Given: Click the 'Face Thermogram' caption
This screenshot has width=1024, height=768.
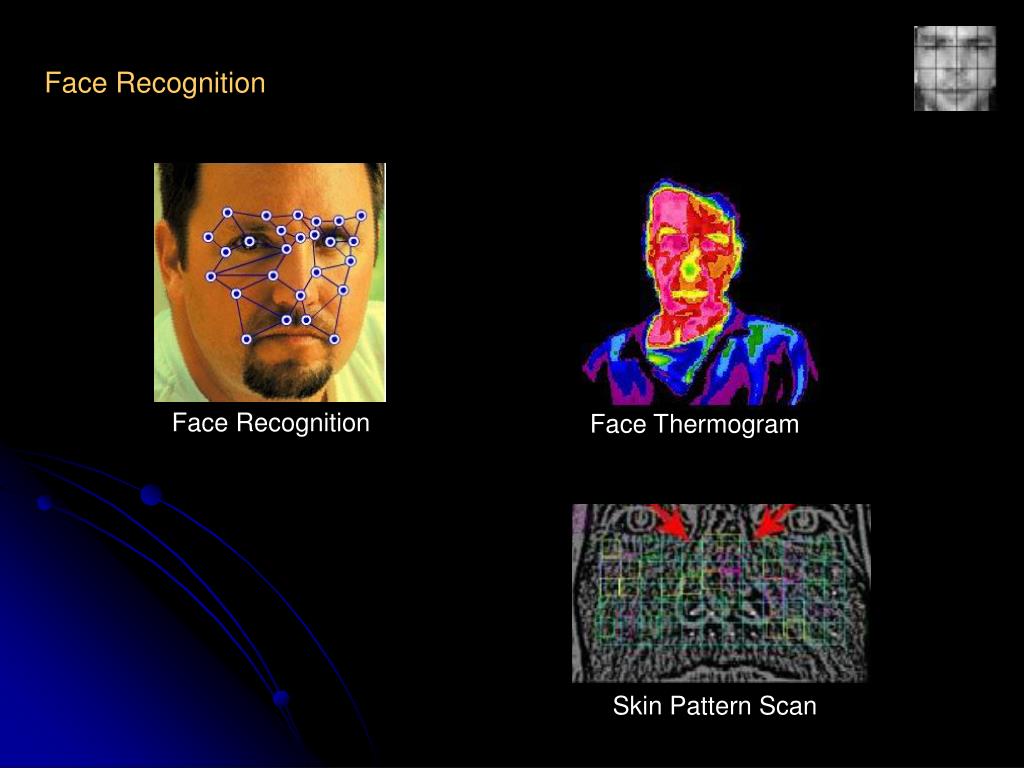Looking at the screenshot, I should 695,424.
